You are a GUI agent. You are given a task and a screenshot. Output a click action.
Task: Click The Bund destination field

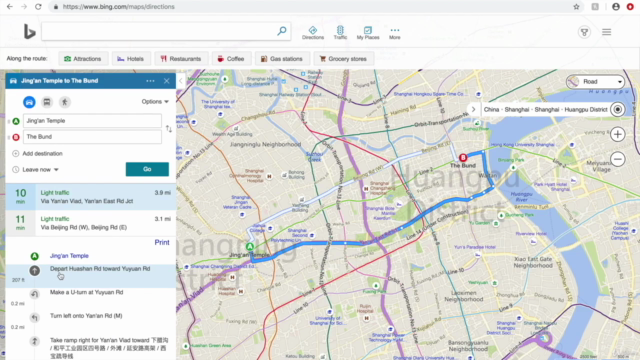point(92,137)
